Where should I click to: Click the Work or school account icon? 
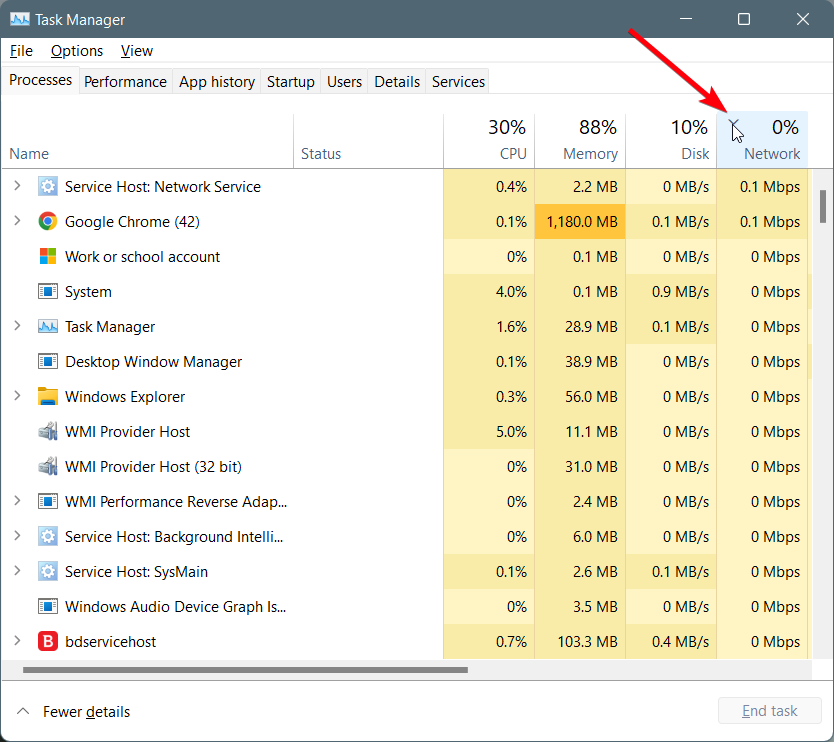[48, 256]
